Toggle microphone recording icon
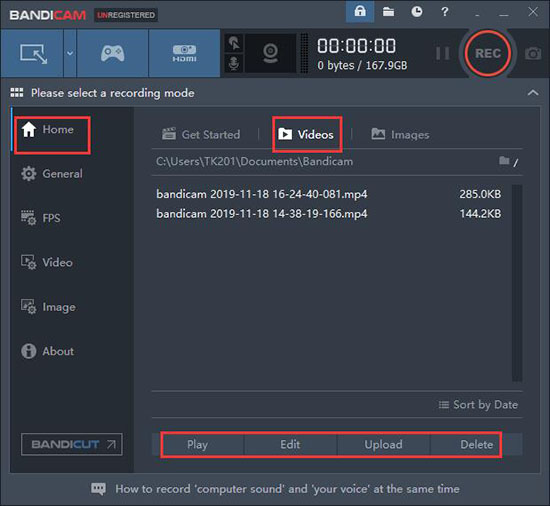 (x=234, y=63)
